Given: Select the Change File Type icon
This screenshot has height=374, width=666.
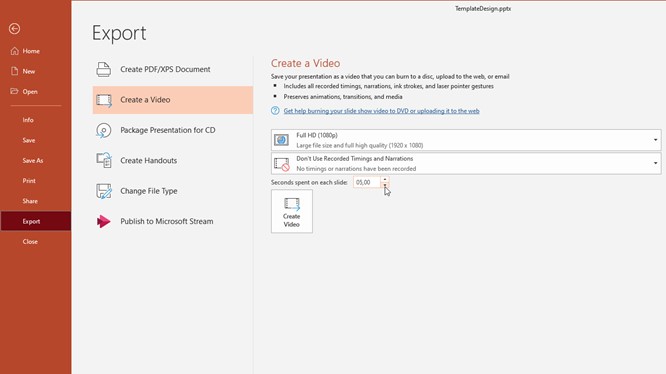Looking at the screenshot, I should [104, 191].
